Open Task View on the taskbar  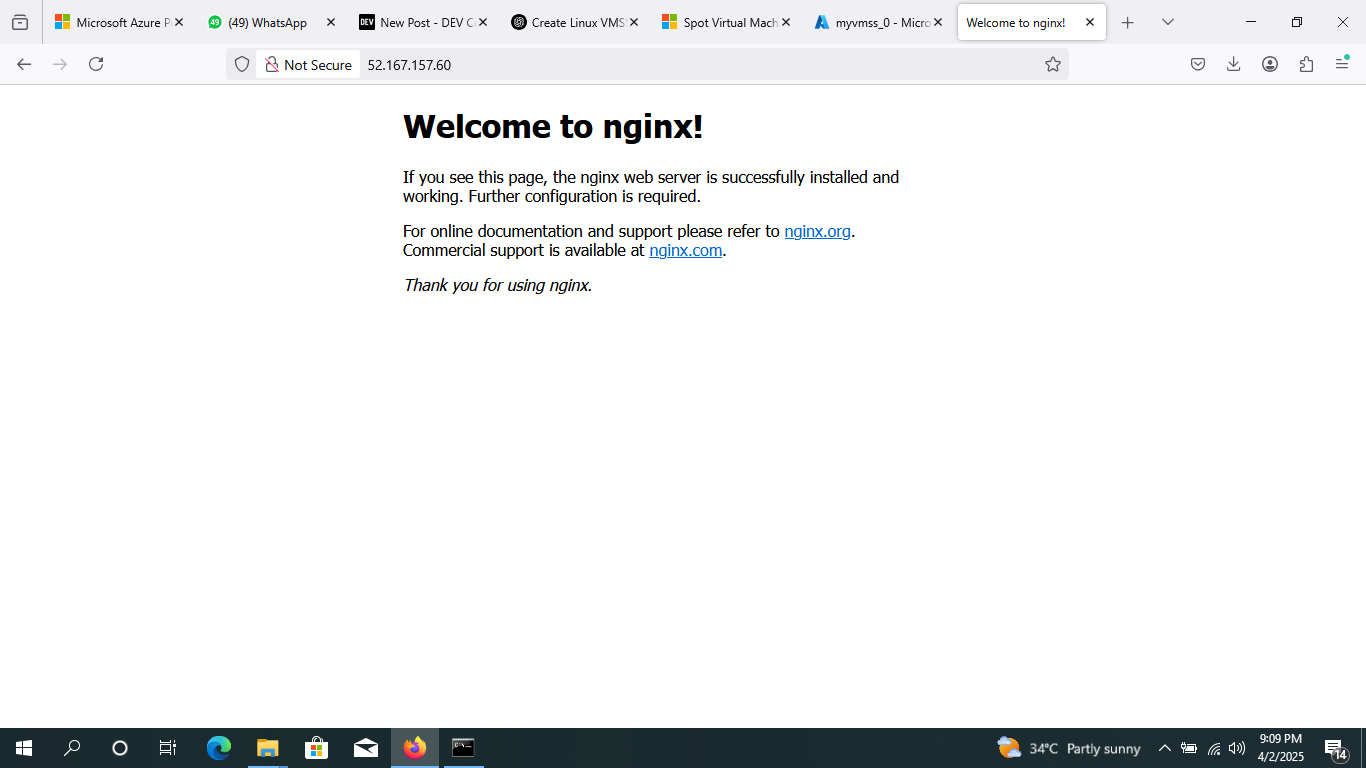[x=168, y=748]
